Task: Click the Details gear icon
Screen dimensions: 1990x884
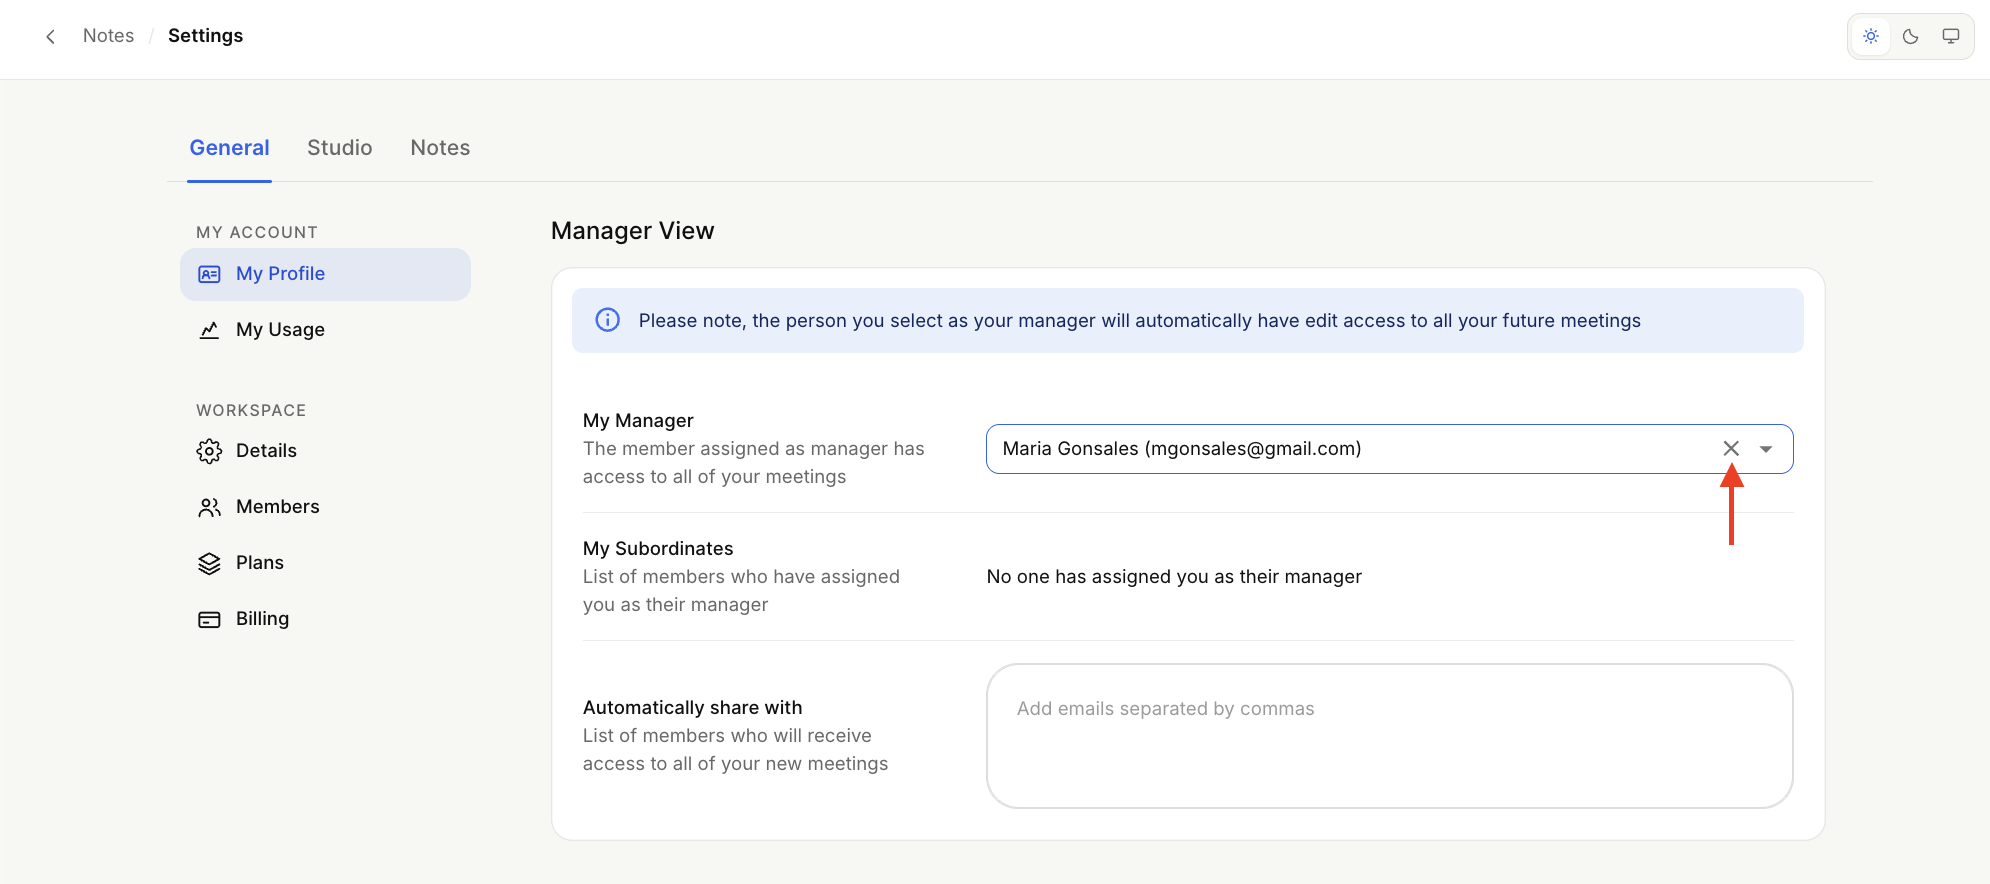Action: (209, 451)
